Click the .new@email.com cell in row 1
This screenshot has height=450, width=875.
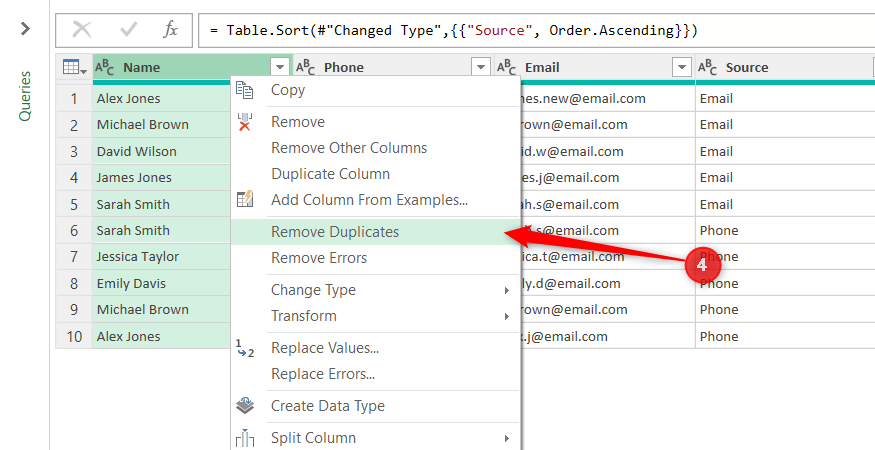pyautogui.click(x=607, y=99)
